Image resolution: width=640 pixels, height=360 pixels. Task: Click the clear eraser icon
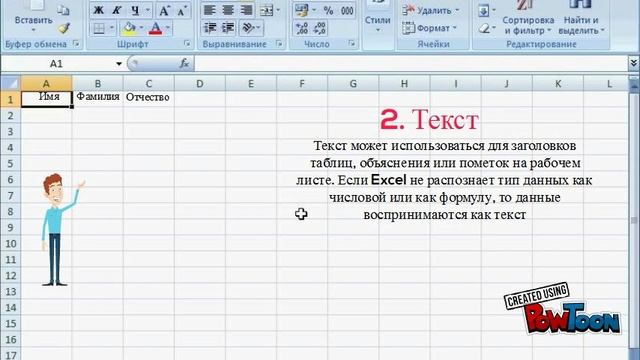click(484, 28)
